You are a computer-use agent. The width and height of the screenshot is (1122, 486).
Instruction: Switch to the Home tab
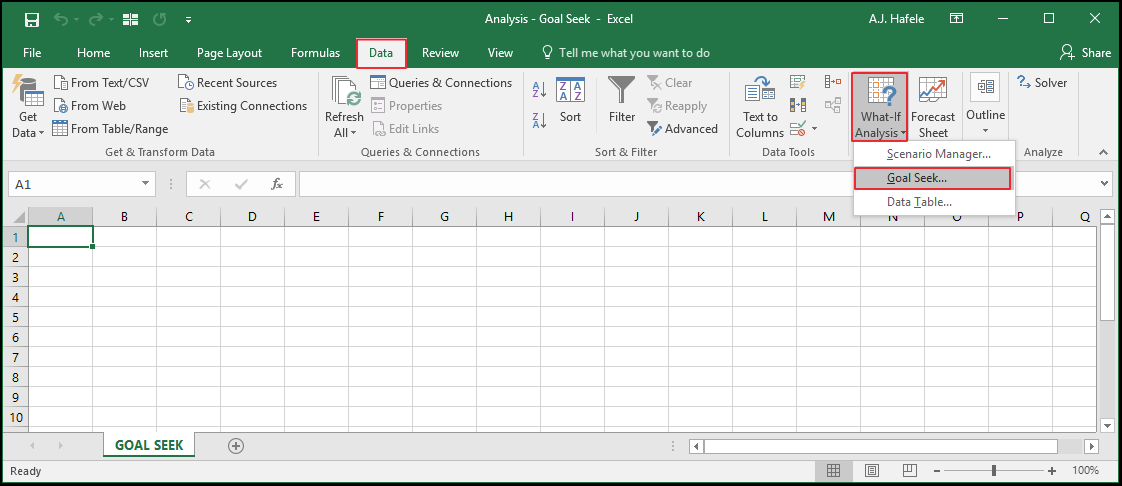(94, 53)
